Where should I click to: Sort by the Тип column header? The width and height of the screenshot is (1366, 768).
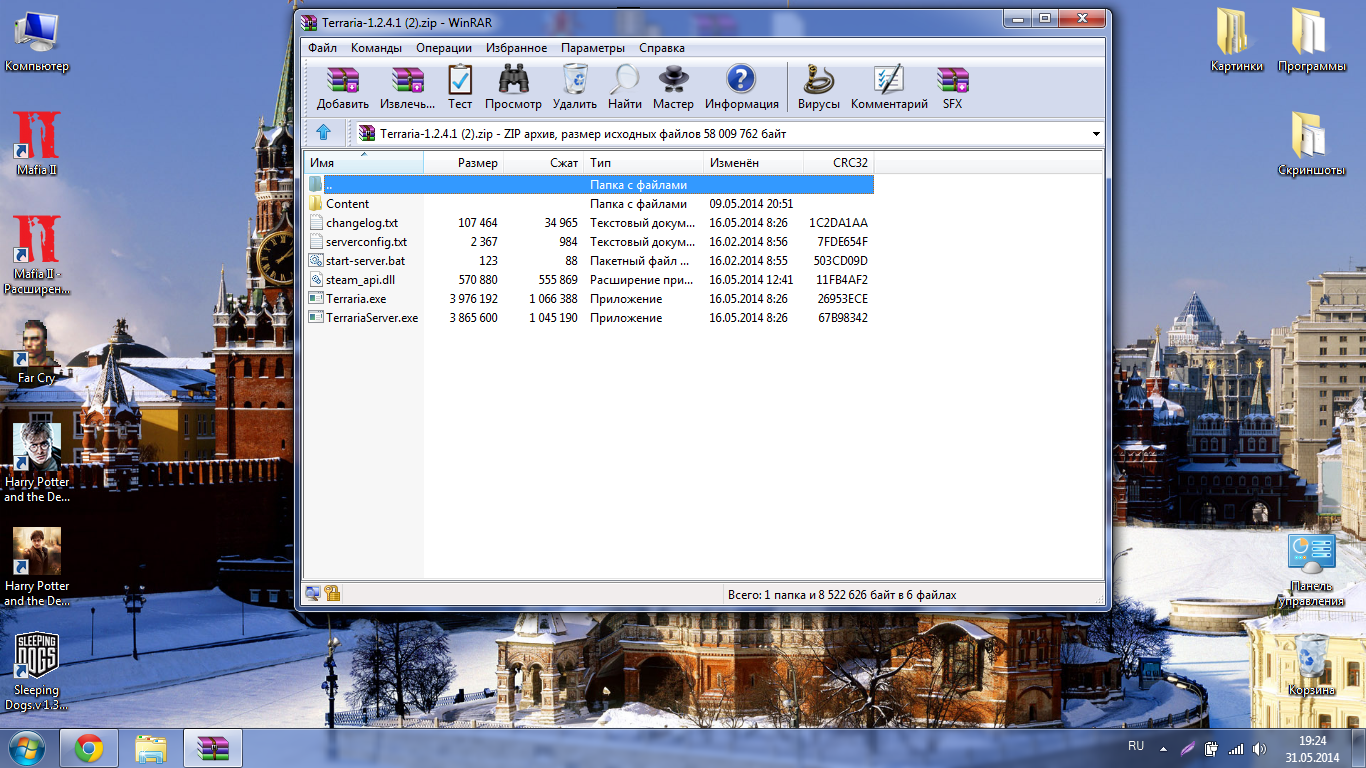click(644, 163)
